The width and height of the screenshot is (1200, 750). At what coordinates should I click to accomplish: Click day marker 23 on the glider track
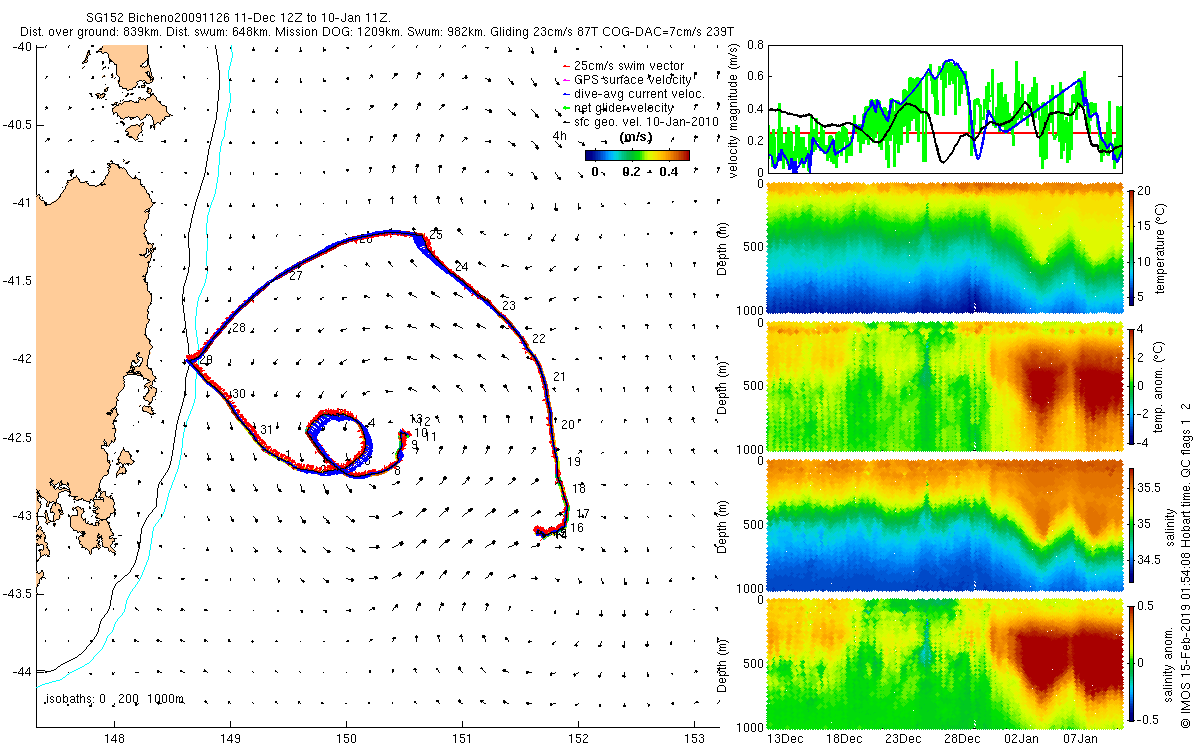(509, 305)
